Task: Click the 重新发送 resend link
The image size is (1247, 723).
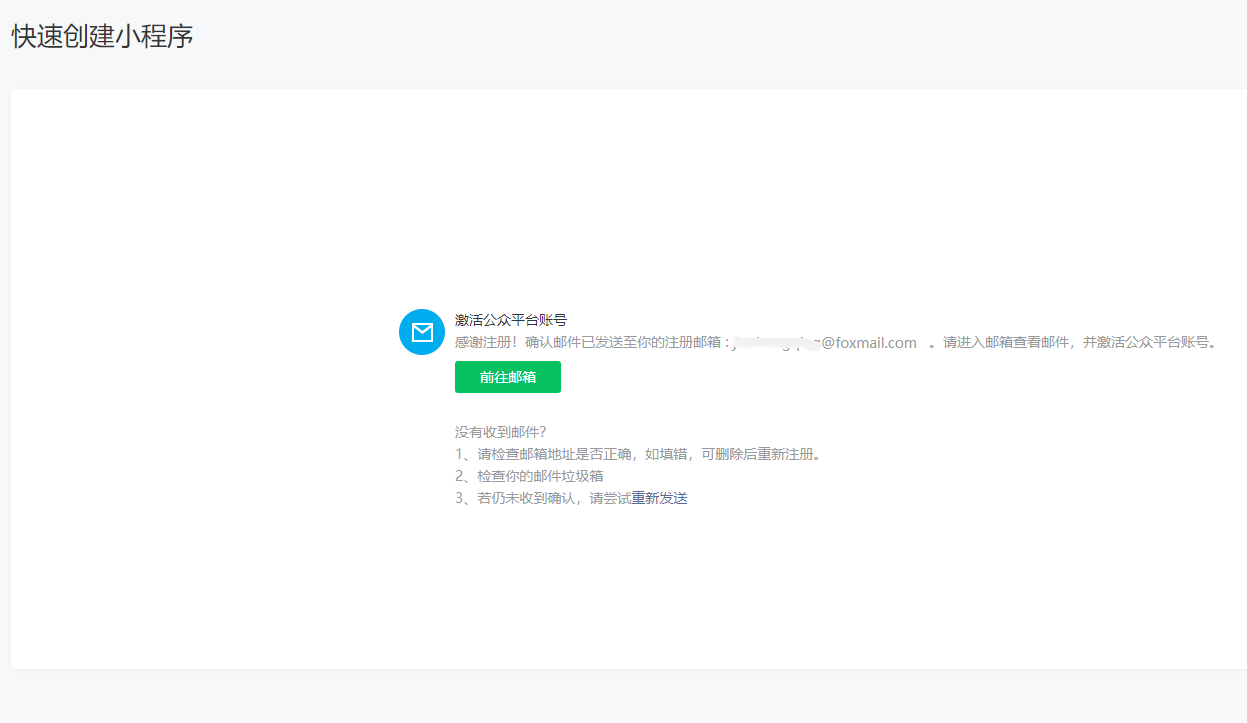Action: coord(659,498)
